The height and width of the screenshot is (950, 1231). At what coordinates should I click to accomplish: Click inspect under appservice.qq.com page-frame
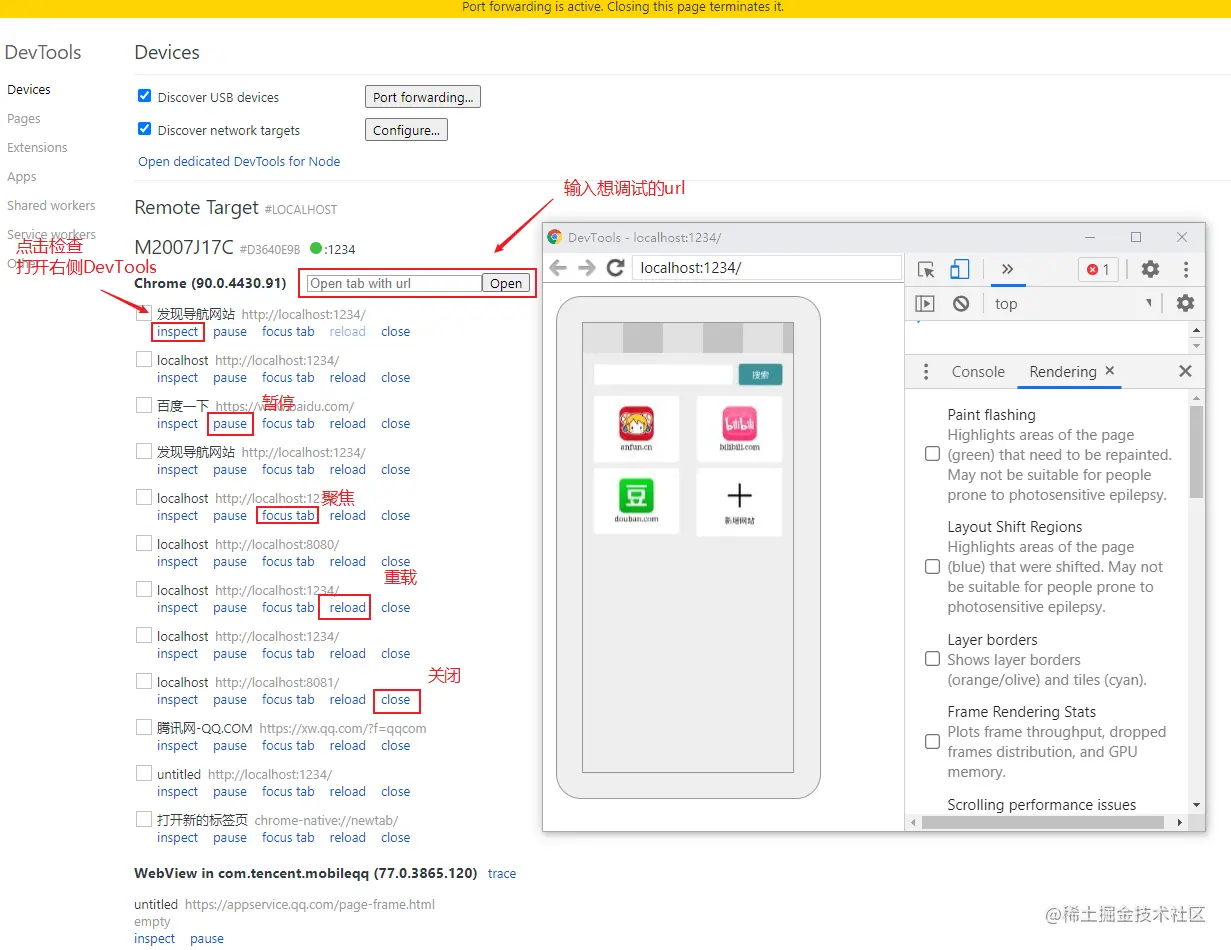(x=155, y=938)
